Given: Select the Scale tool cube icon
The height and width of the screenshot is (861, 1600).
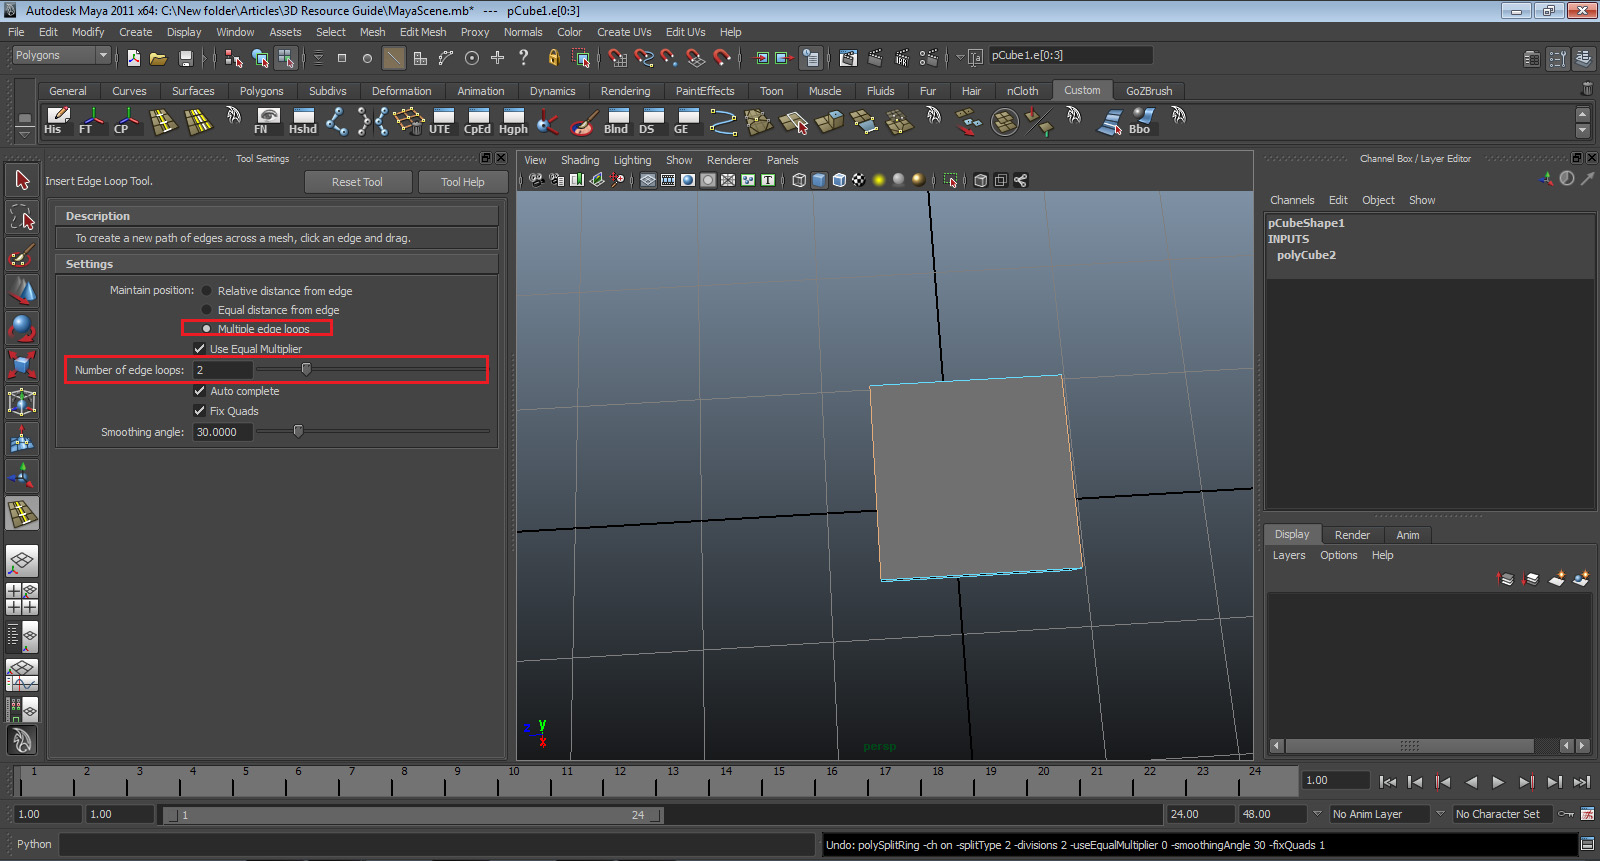Looking at the screenshot, I should [x=22, y=364].
